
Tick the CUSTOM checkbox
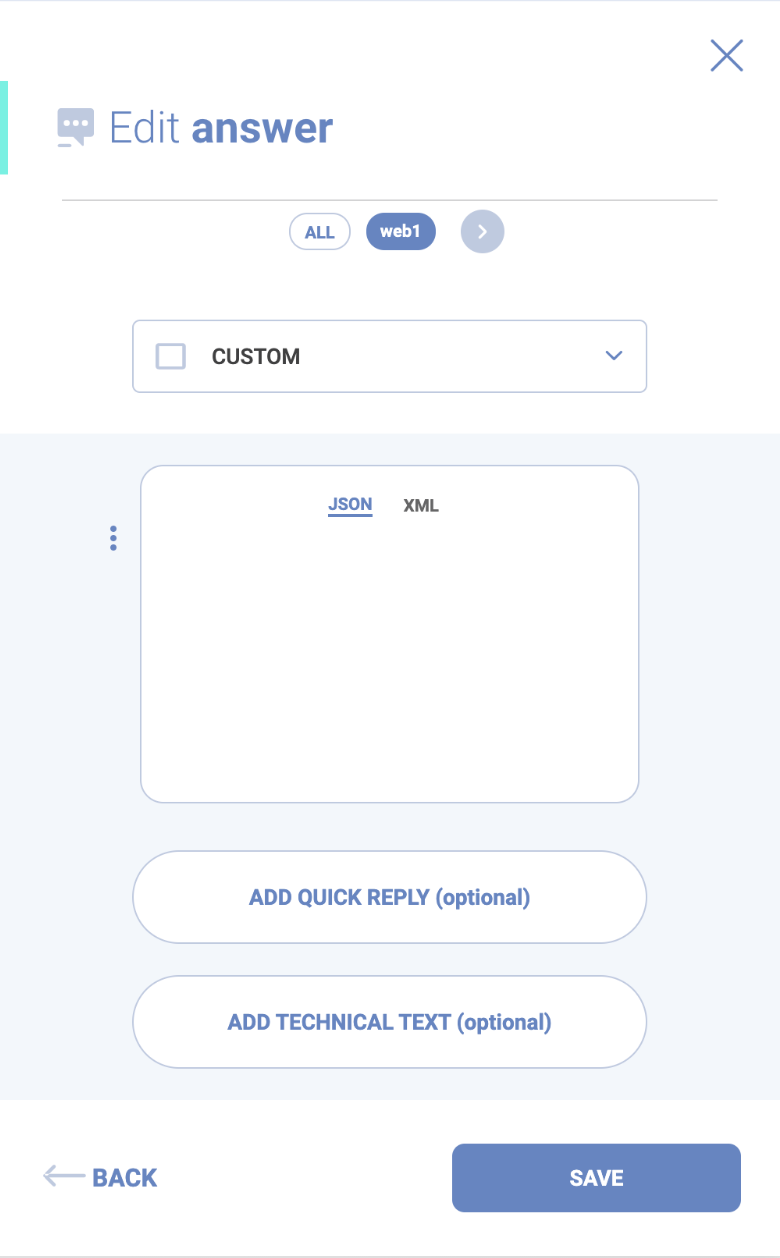171,356
